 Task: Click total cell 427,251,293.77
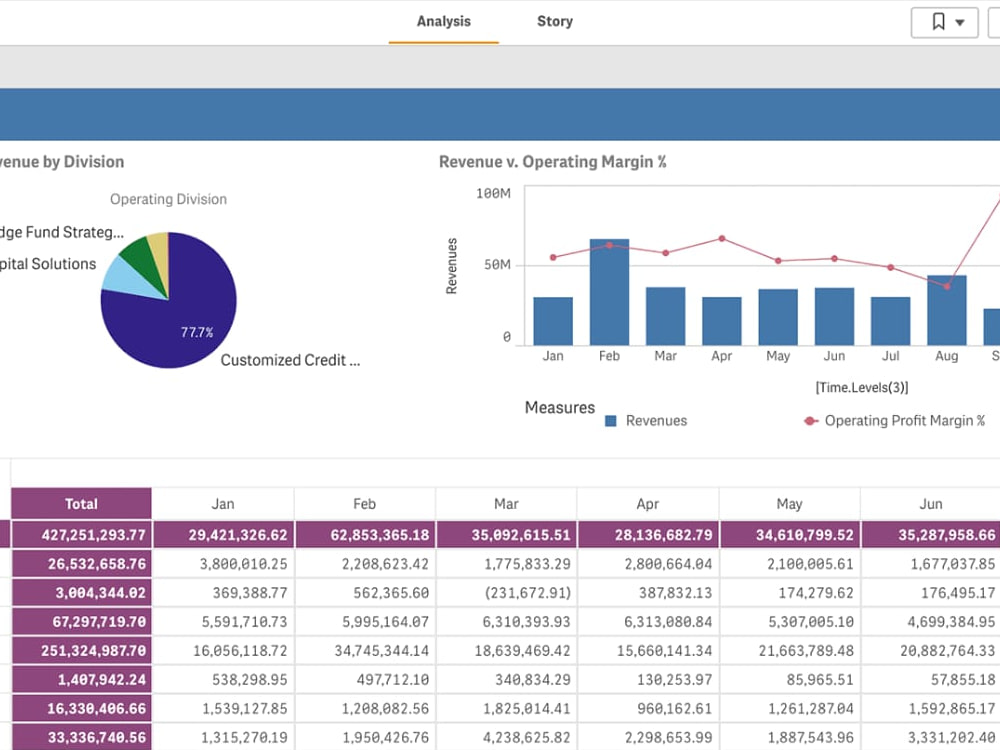pos(82,534)
